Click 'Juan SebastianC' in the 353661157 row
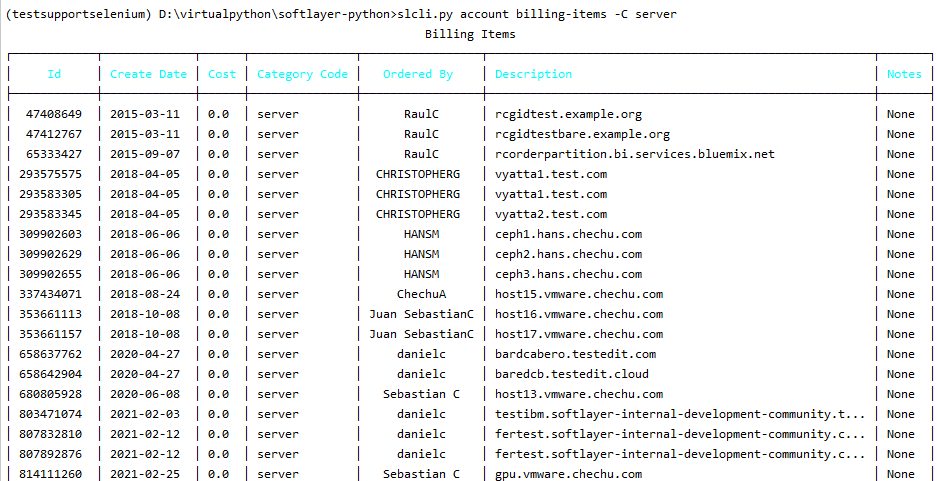The height and width of the screenshot is (481, 937). coord(421,334)
